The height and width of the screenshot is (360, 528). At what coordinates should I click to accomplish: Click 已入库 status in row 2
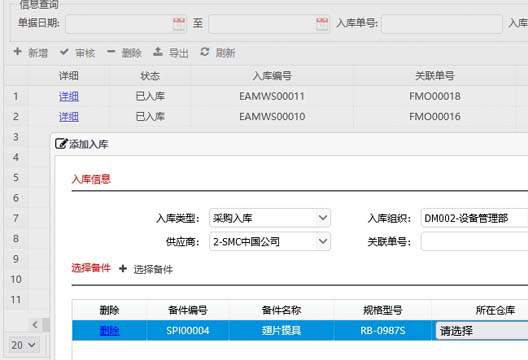click(150, 117)
